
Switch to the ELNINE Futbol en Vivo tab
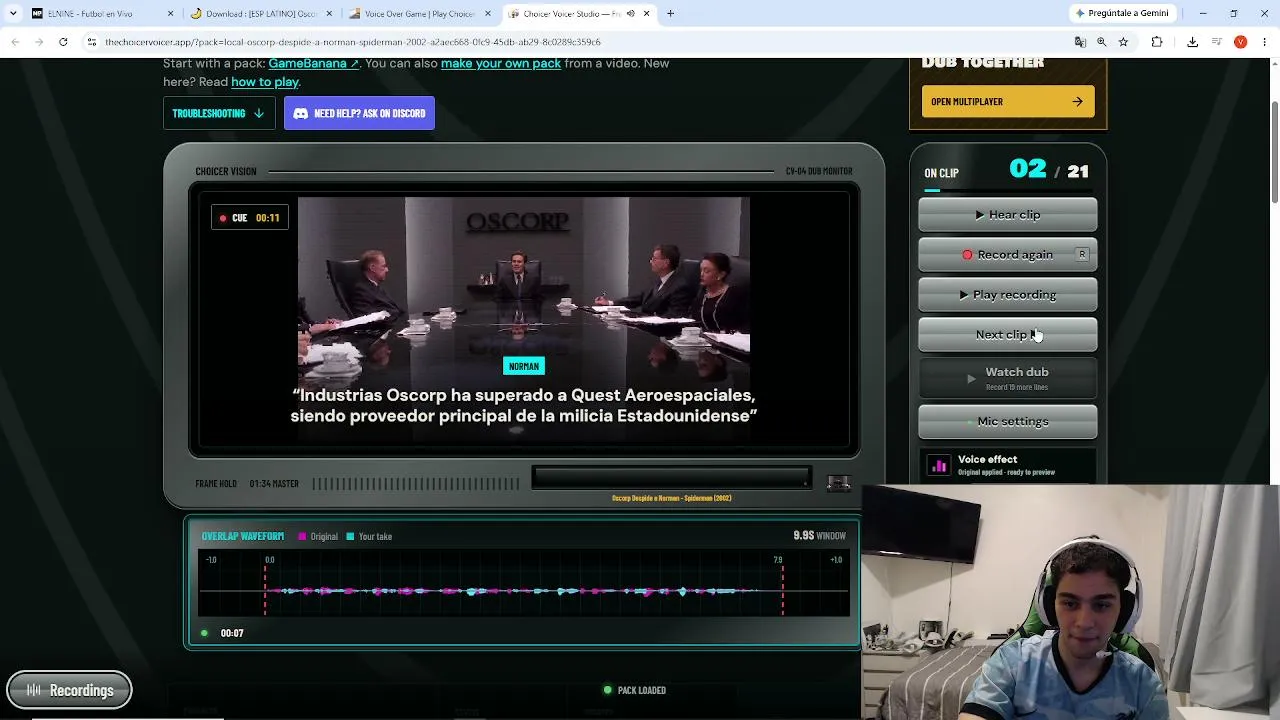[101, 14]
